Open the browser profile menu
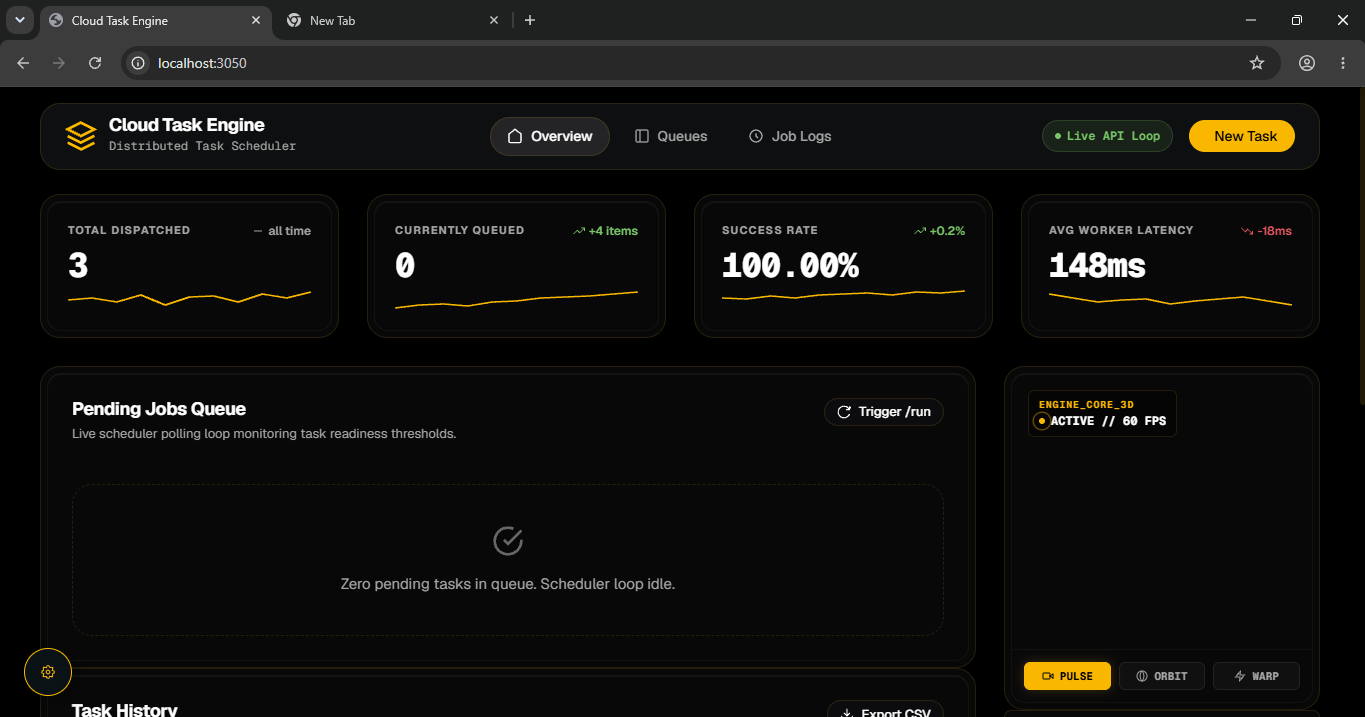The image size is (1365, 717). (x=1307, y=63)
